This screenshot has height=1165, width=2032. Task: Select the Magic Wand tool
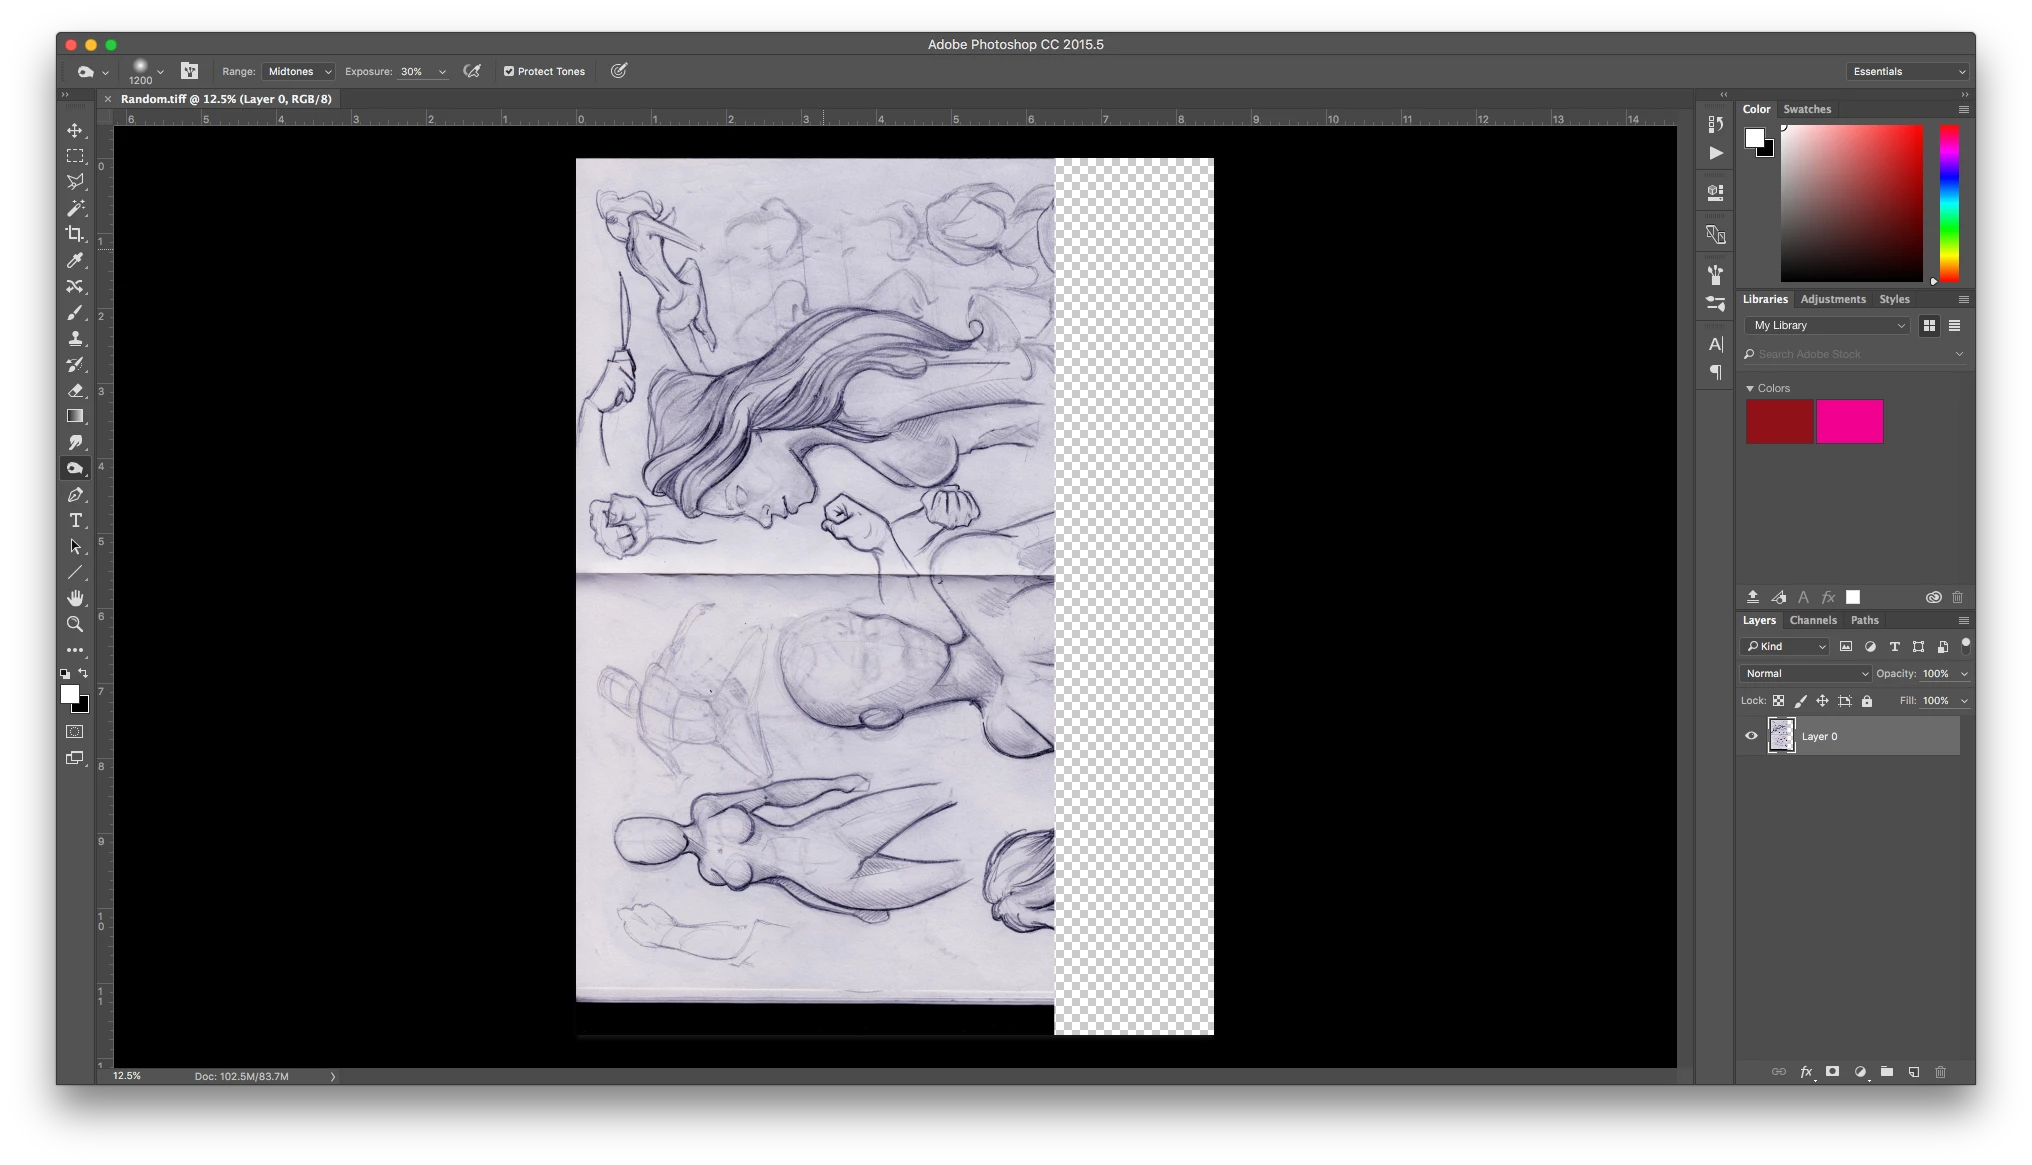[x=75, y=208]
